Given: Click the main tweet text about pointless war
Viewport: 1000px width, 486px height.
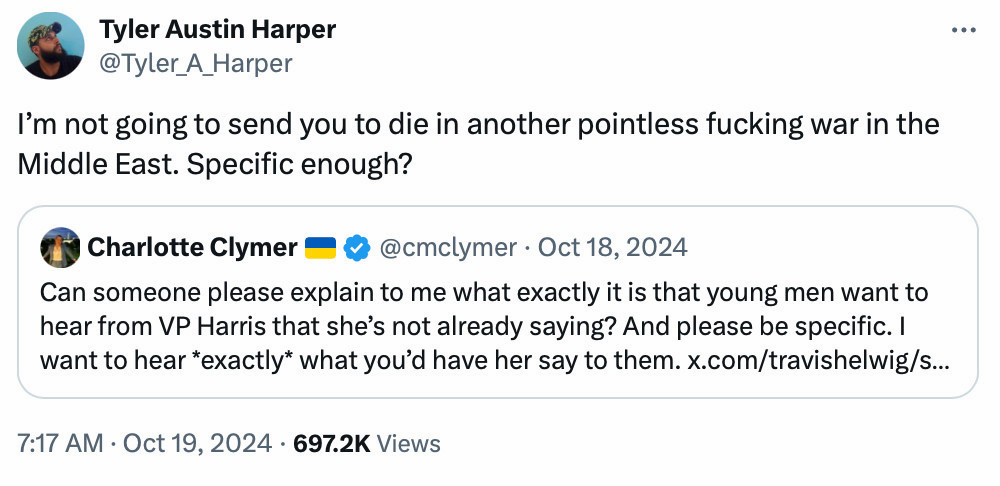Looking at the screenshot, I should pos(478,125).
